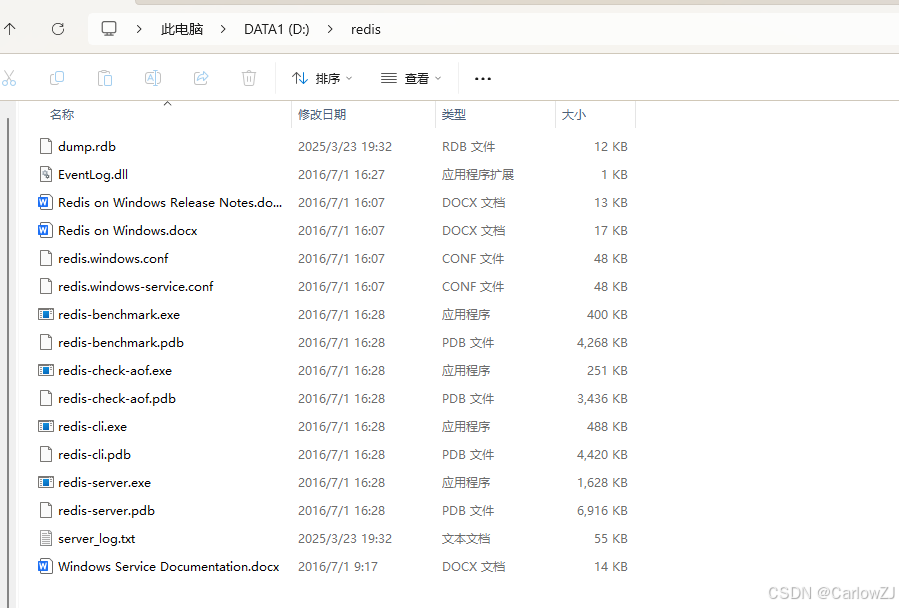Expand chevron after 此电脑 in address bar
Screen dimensions: 899x608
point(223,29)
